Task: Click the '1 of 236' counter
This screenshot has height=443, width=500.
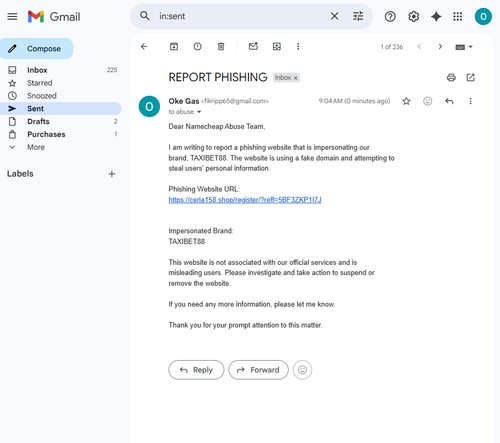Action: coord(392,47)
